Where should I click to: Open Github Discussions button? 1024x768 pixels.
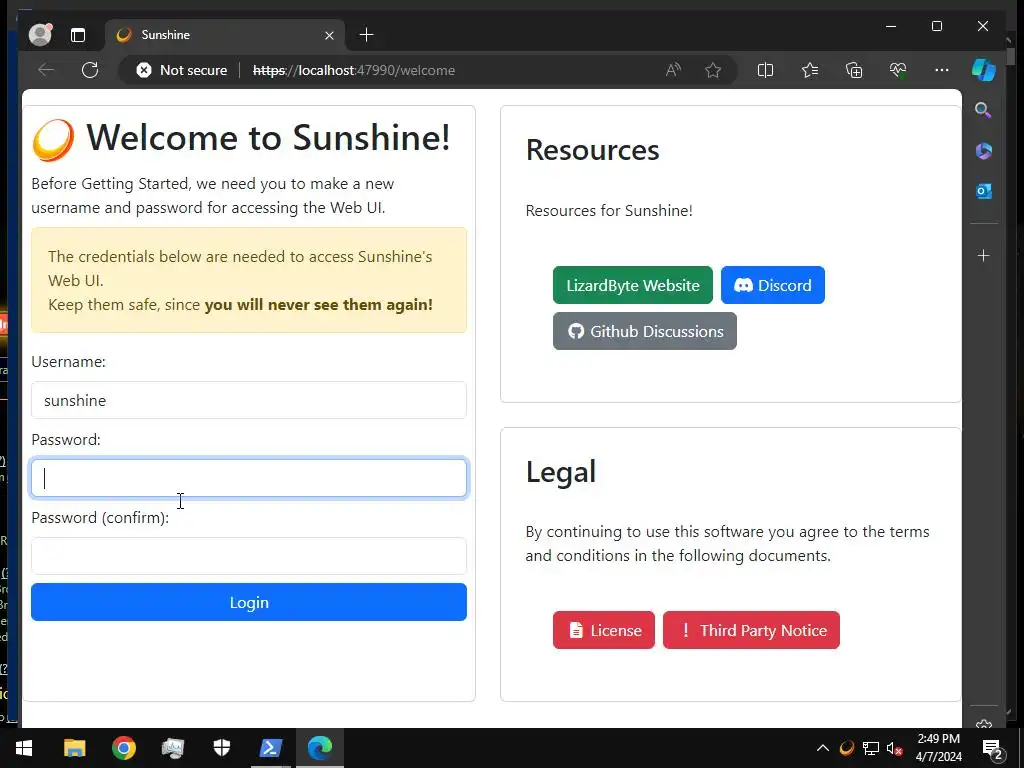[645, 331]
